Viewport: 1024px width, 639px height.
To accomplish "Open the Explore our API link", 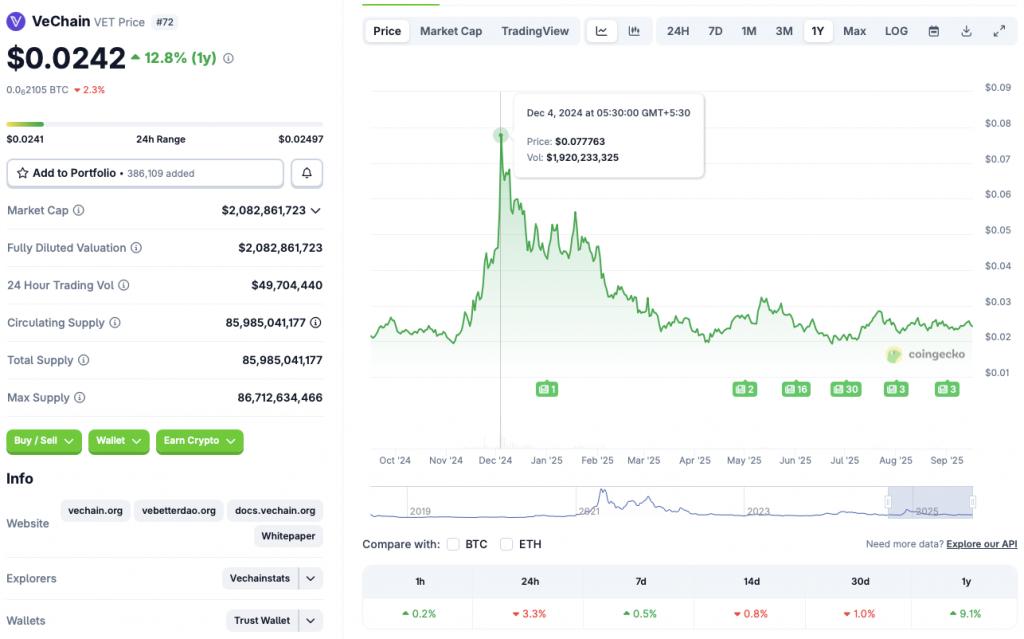I will (x=981, y=544).
